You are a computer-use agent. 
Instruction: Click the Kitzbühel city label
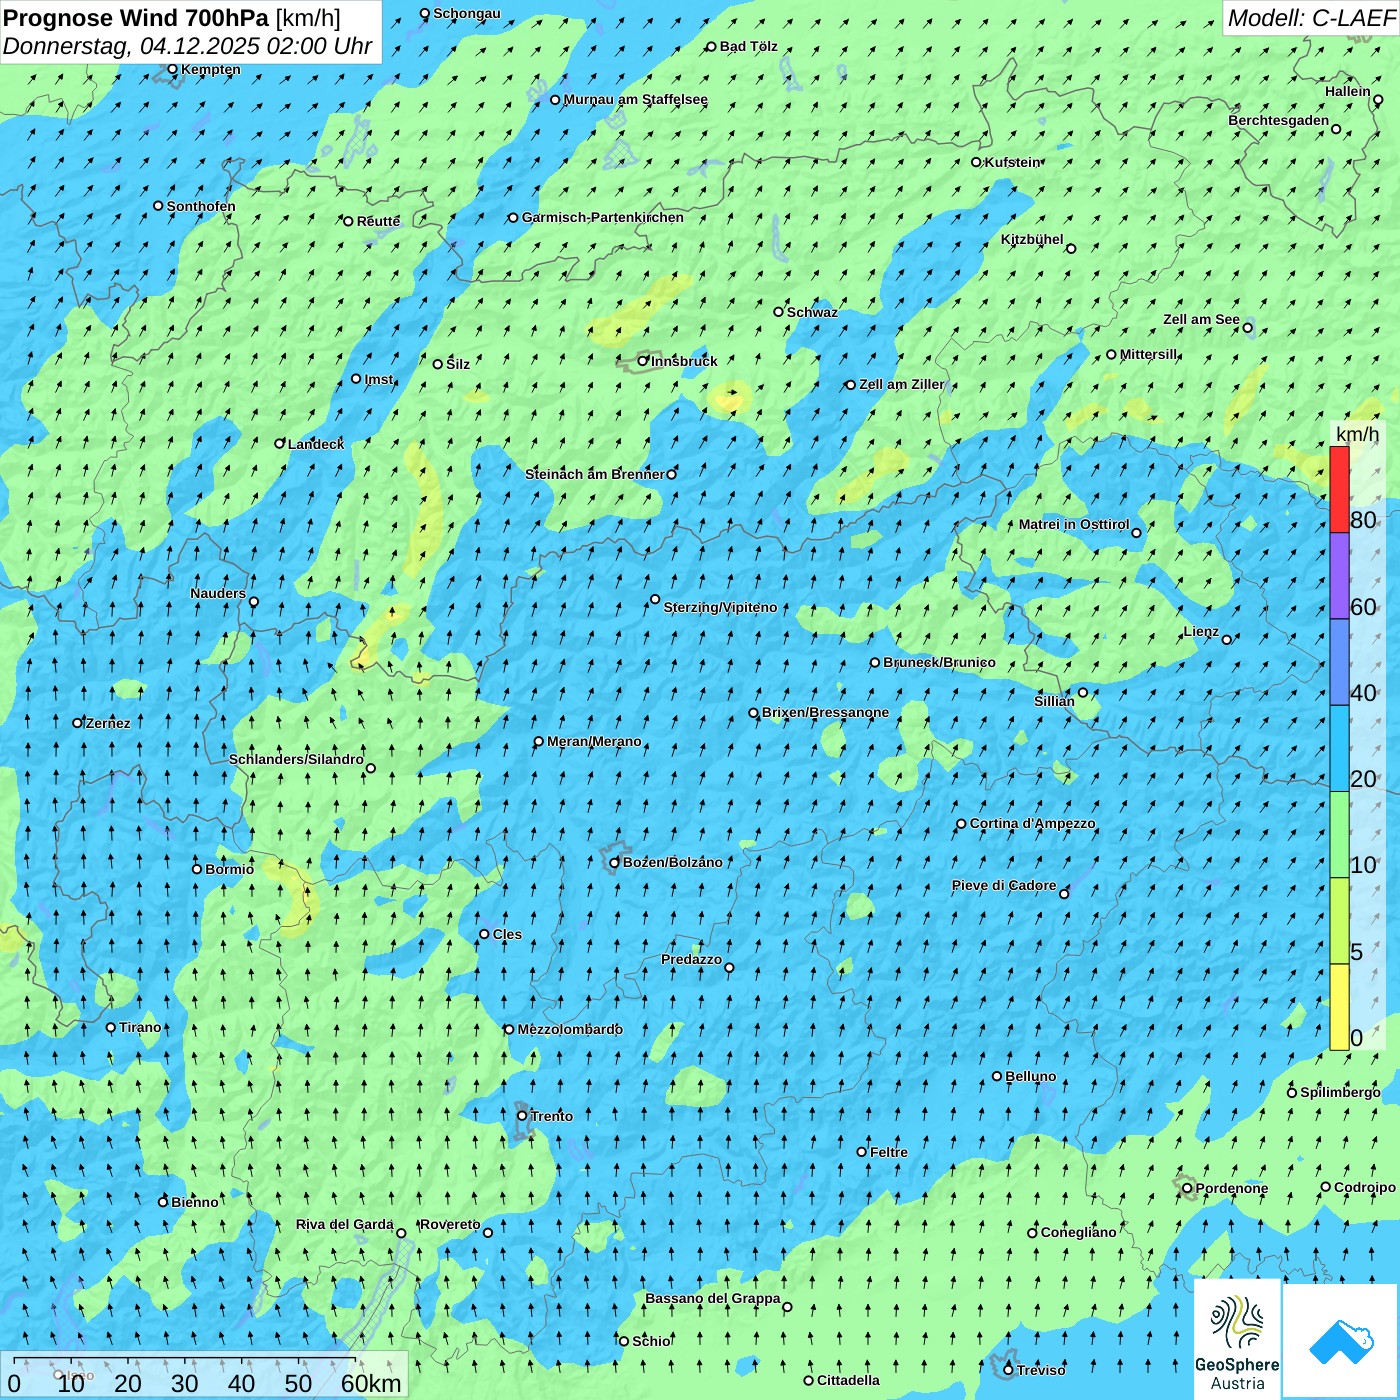coord(1032,239)
